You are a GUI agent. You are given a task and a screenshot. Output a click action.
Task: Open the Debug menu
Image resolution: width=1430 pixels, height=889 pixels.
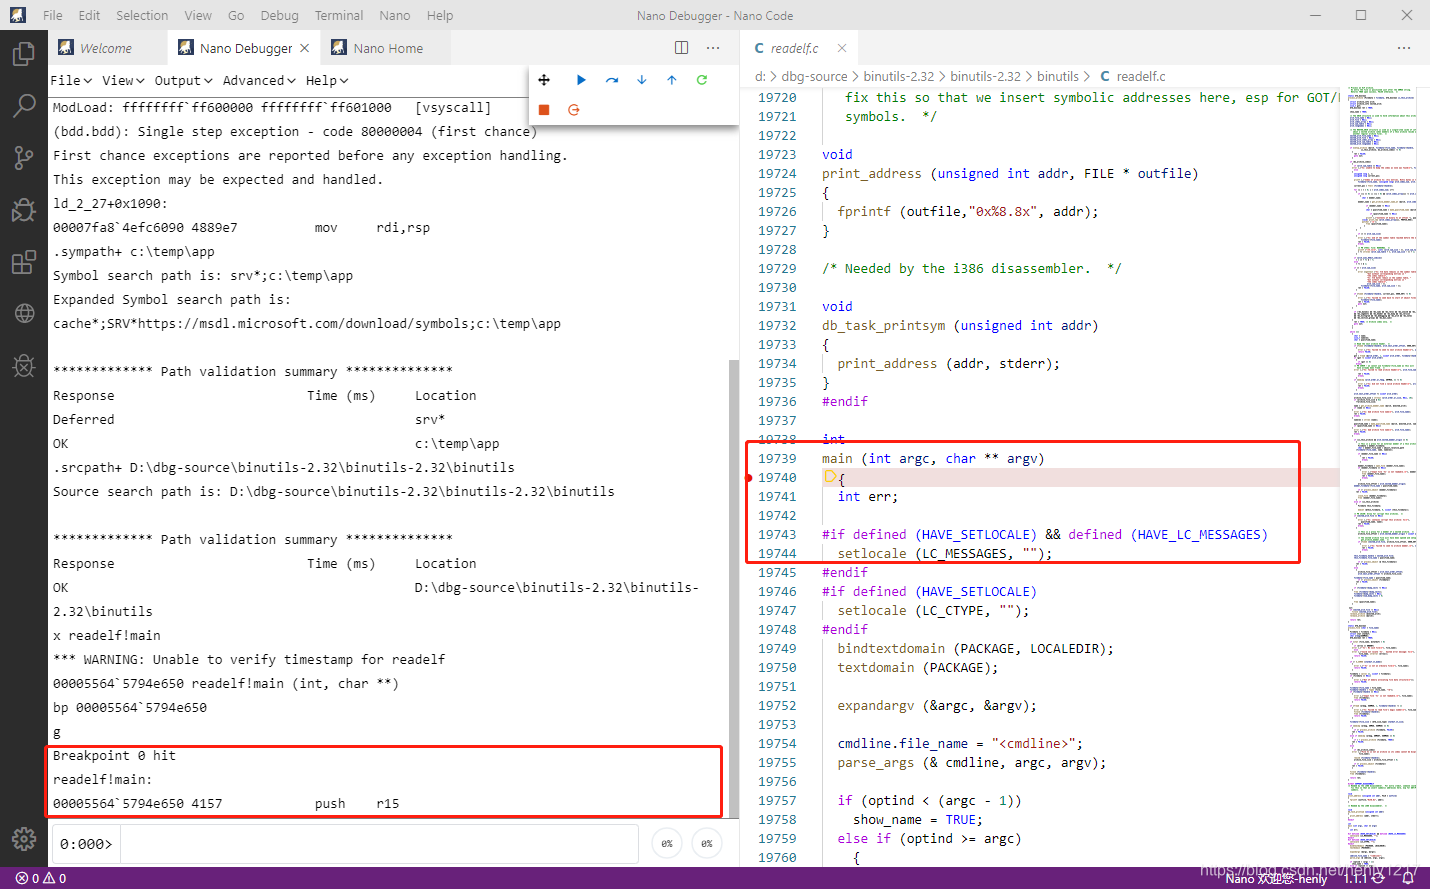tap(279, 15)
